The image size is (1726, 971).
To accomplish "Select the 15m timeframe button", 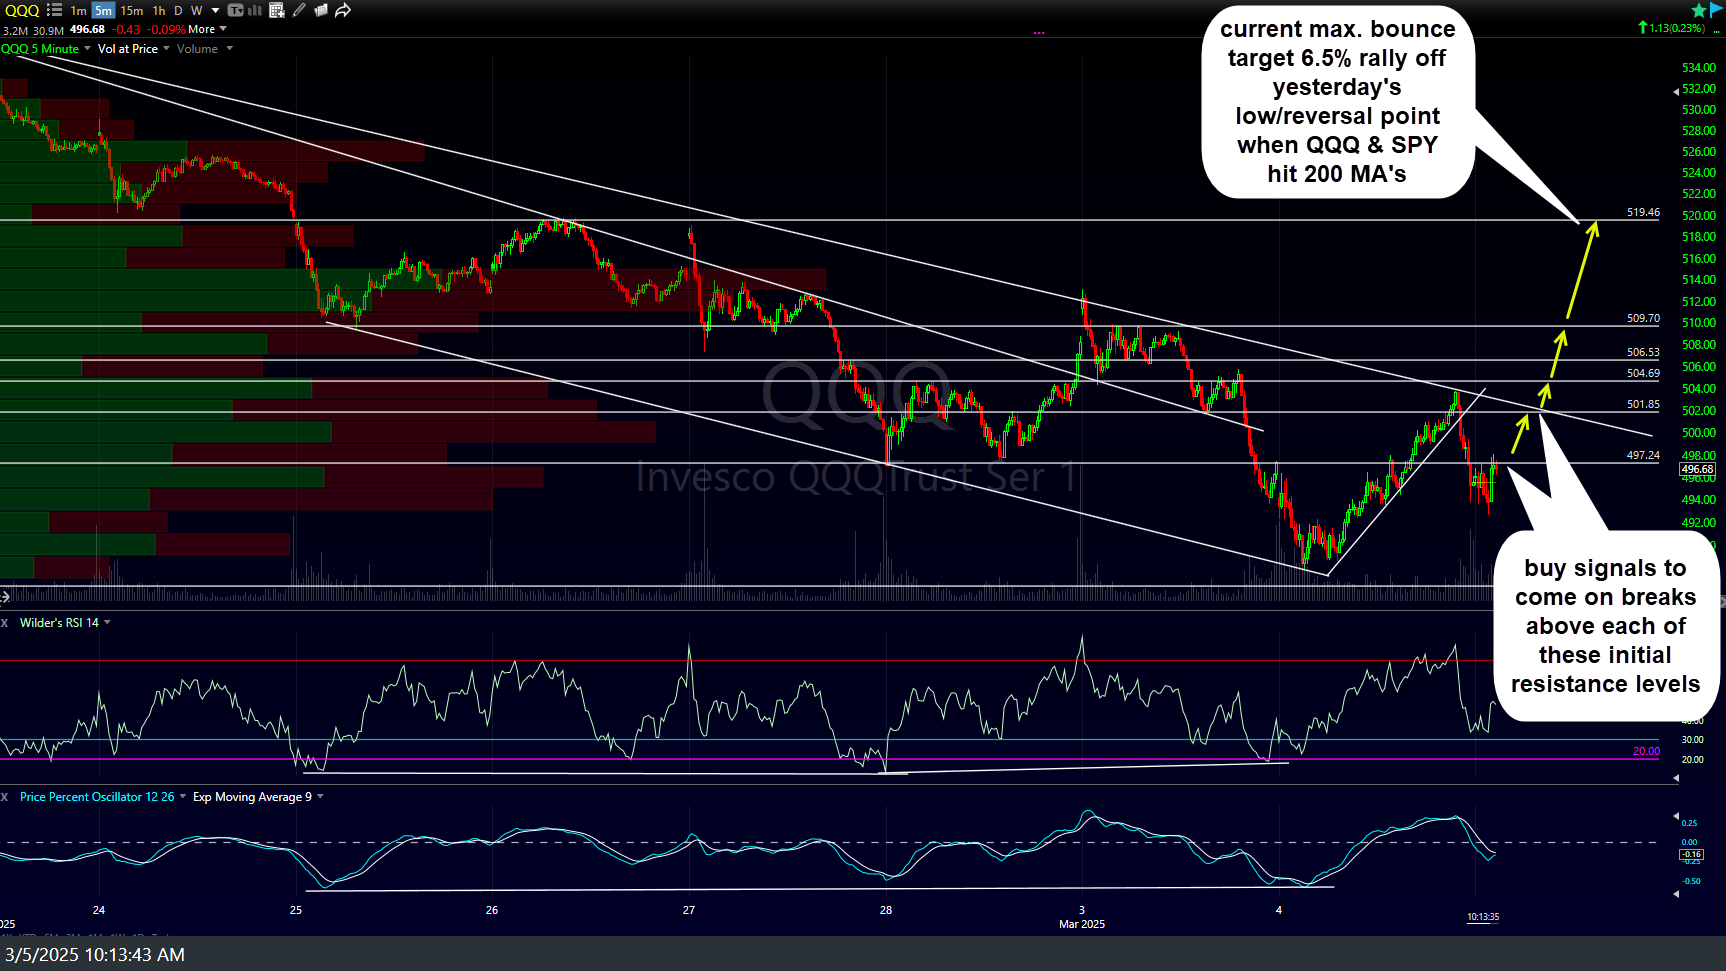I will (x=132, y=11).
